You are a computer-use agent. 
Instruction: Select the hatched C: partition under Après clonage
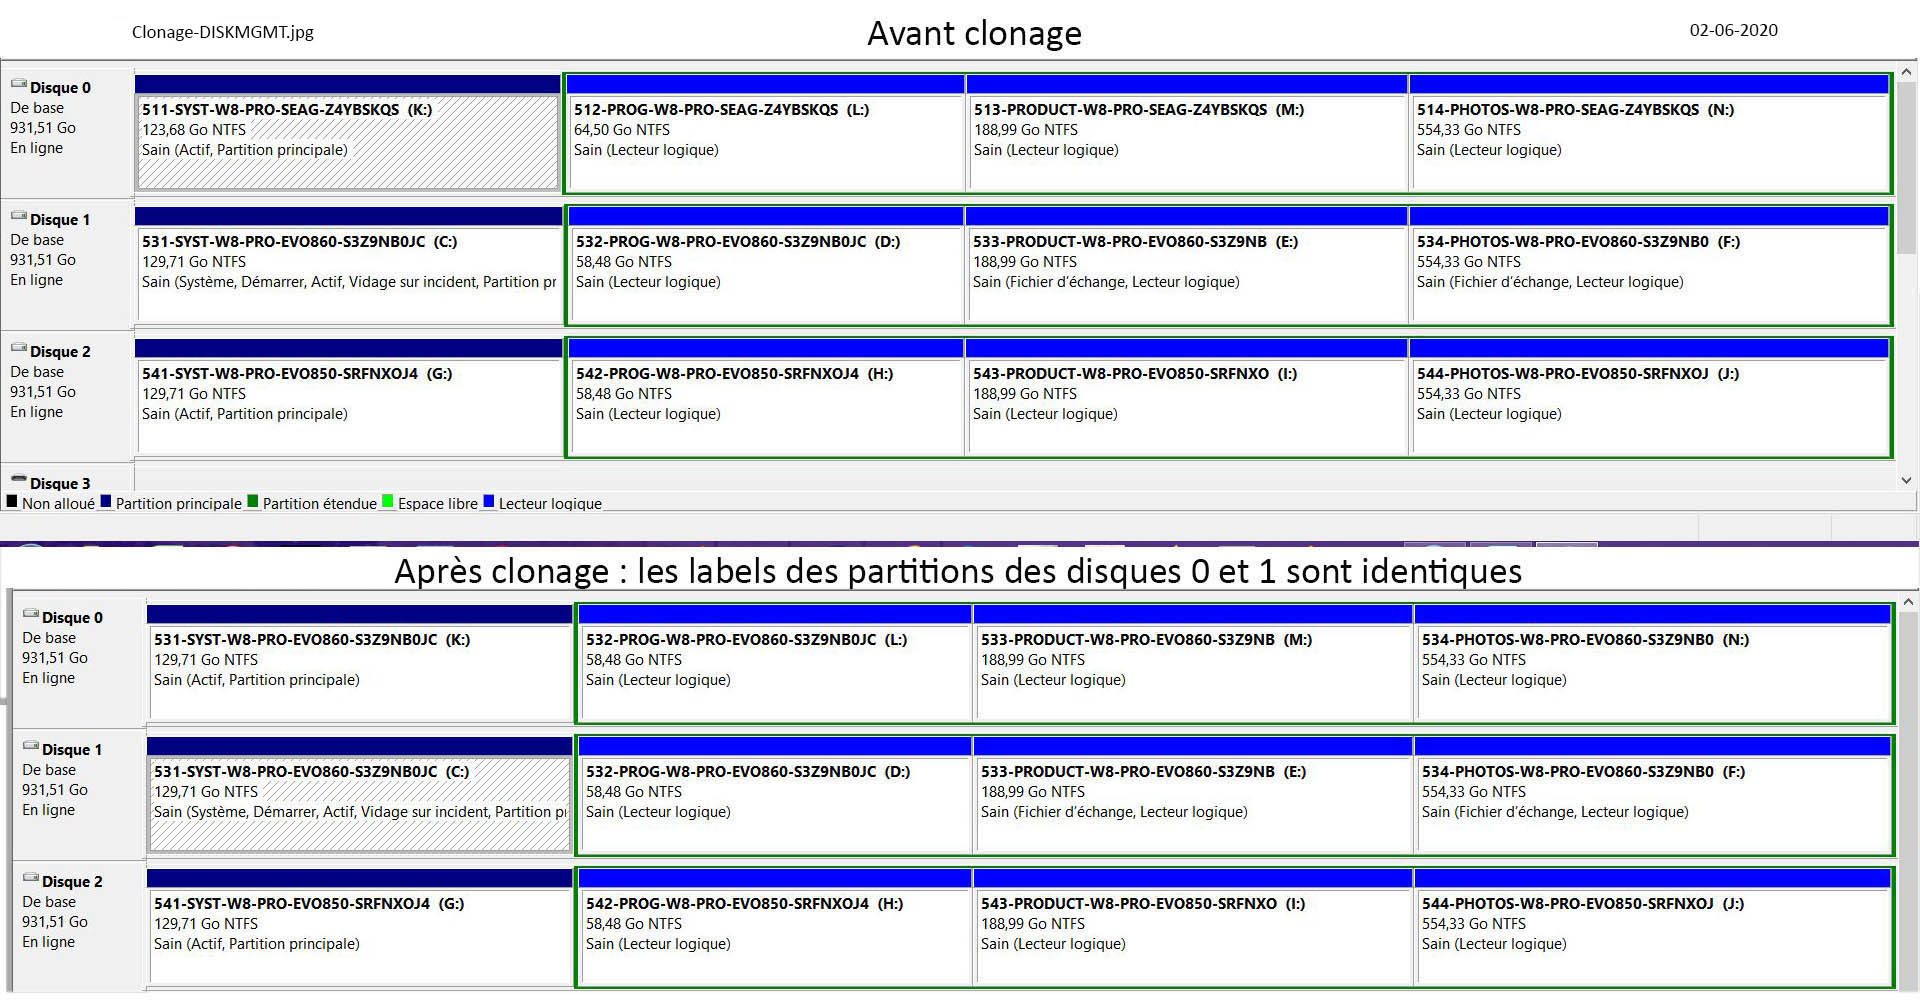click(360, 795)
